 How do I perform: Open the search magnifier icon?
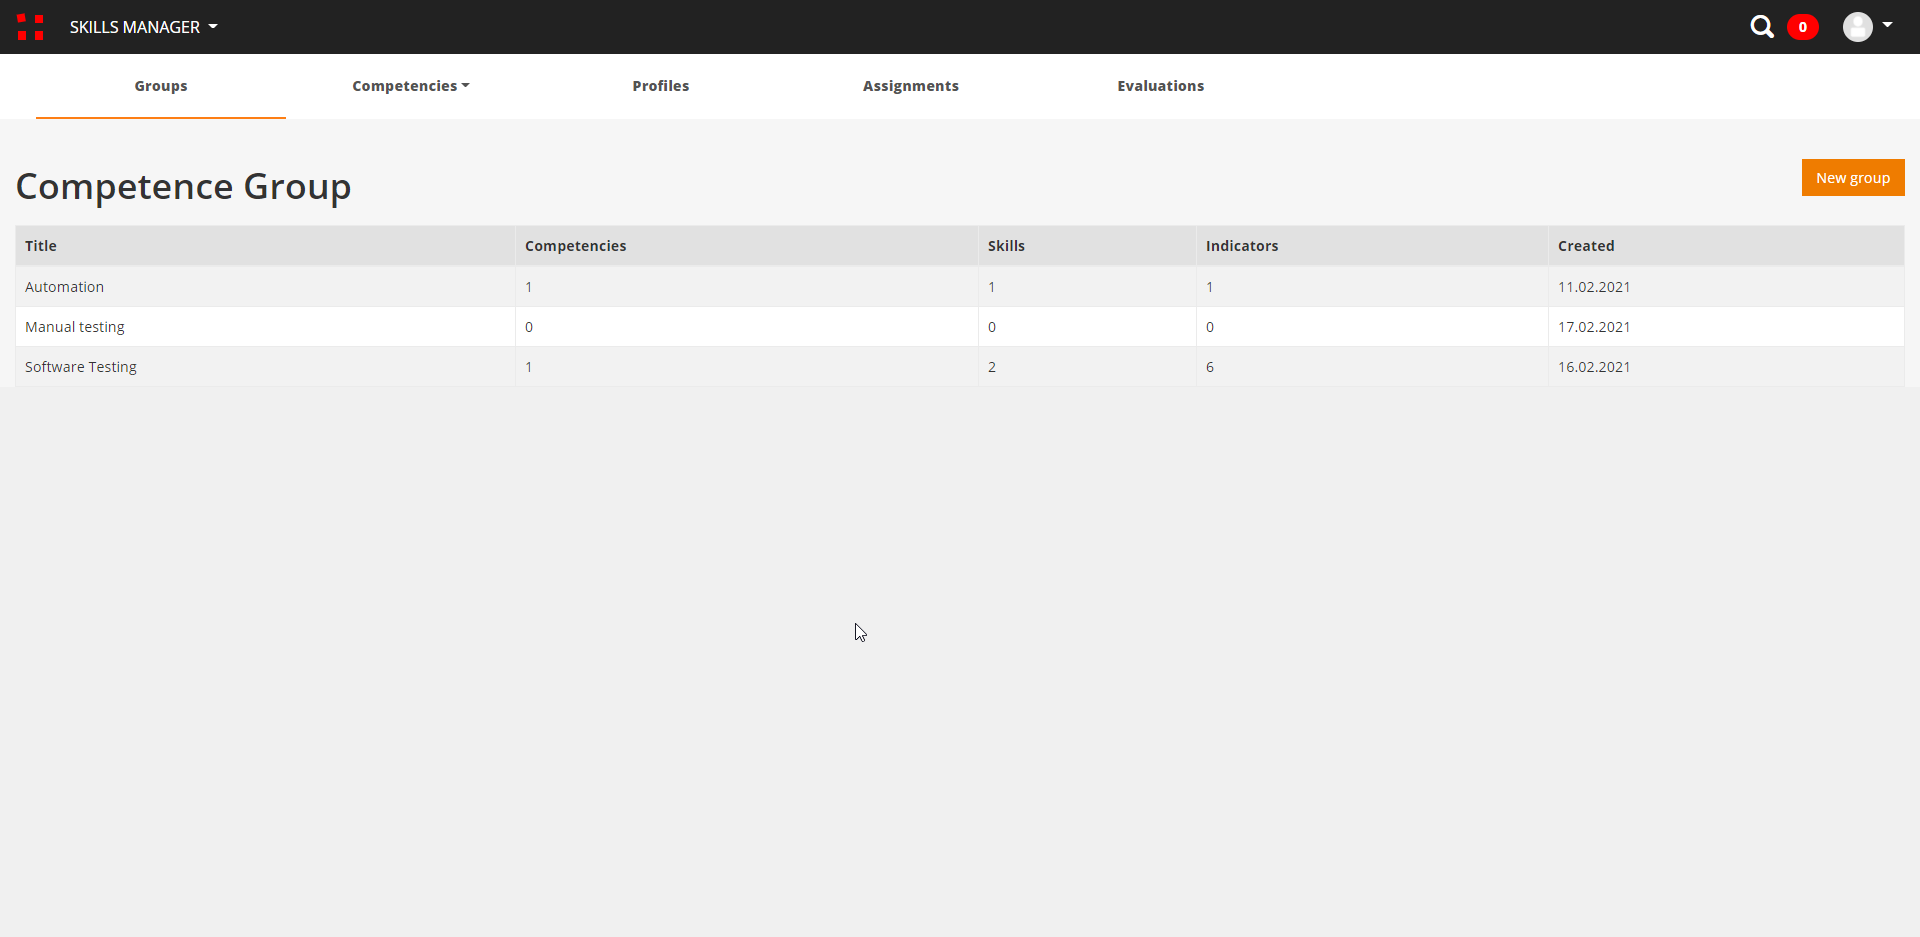point(1761,27)
